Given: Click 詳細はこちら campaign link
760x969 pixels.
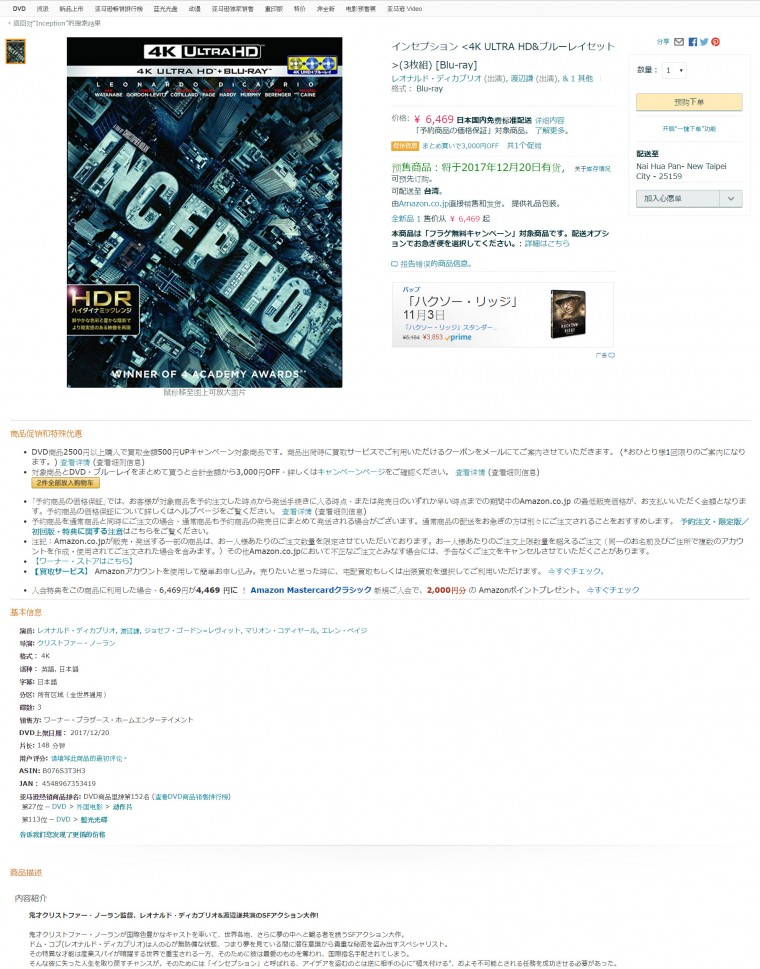Looking at the screenshot, I should pyautogui.click(x=547, y=243).
